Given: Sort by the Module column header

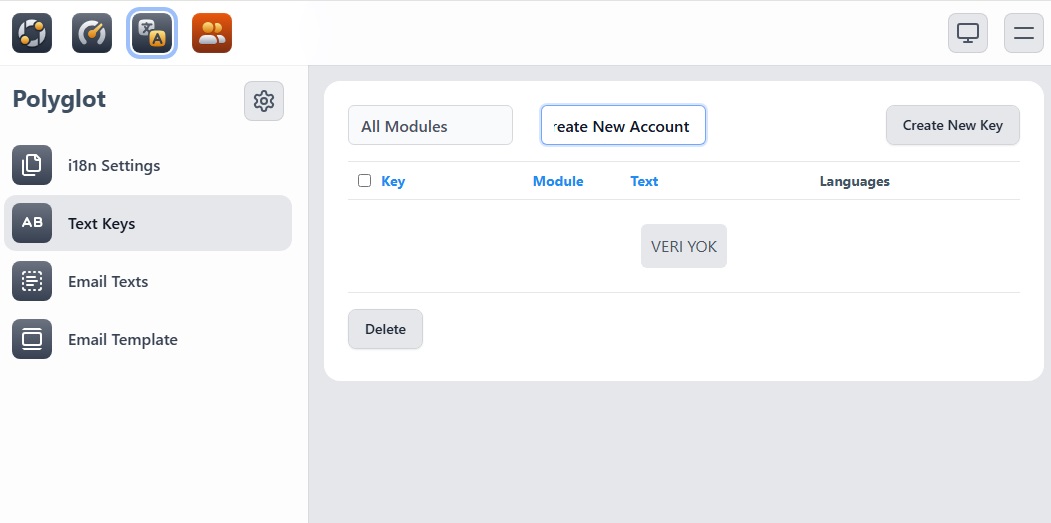Looking at the screenshot, I should click(x=558, y=181).
